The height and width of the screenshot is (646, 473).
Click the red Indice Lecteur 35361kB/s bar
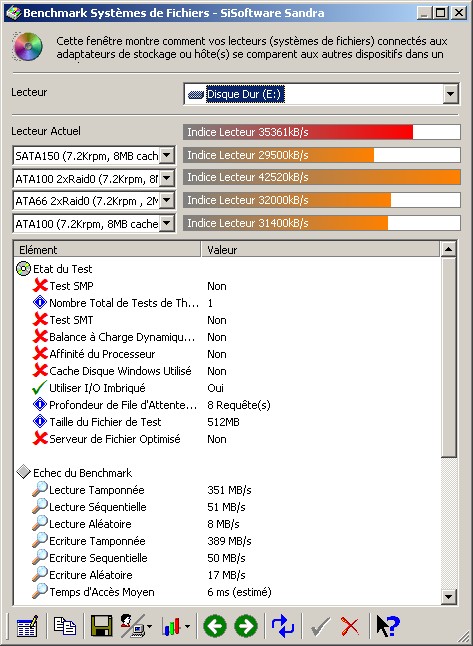pyautogui.click(x=321, y=132)
